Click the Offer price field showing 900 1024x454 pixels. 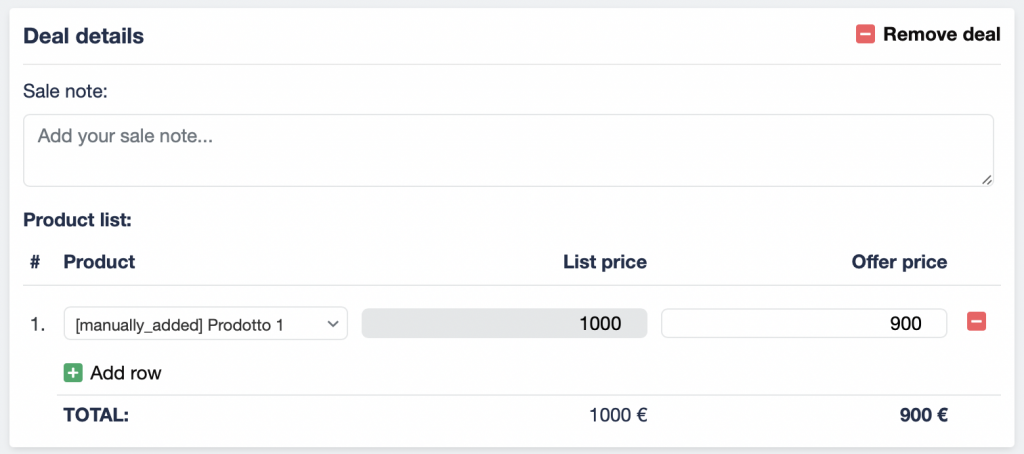(x=804, y=323)
